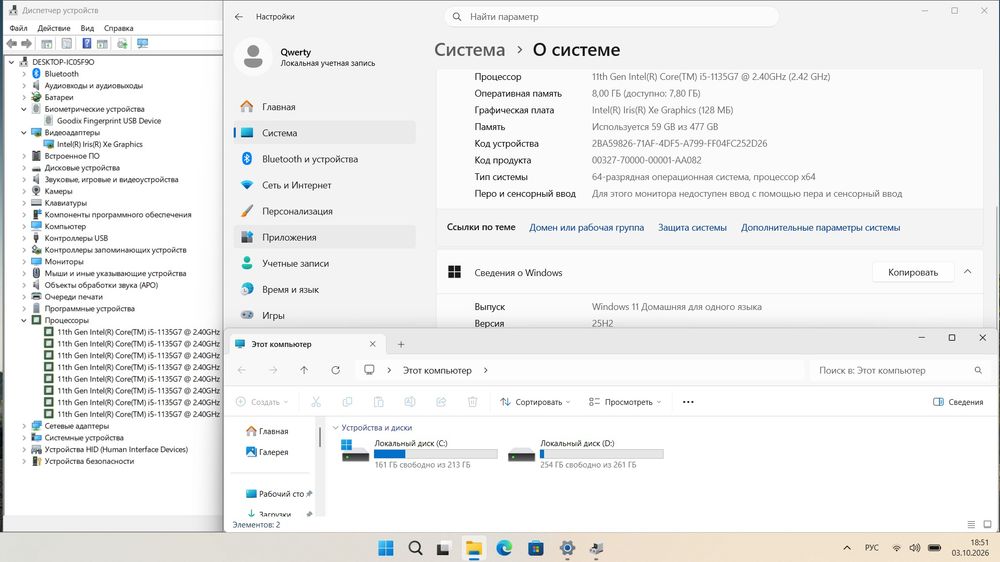The image size is (1000, 562).
Task: Select Local Disk (C:) drive icon
Action: coord(355,450)
